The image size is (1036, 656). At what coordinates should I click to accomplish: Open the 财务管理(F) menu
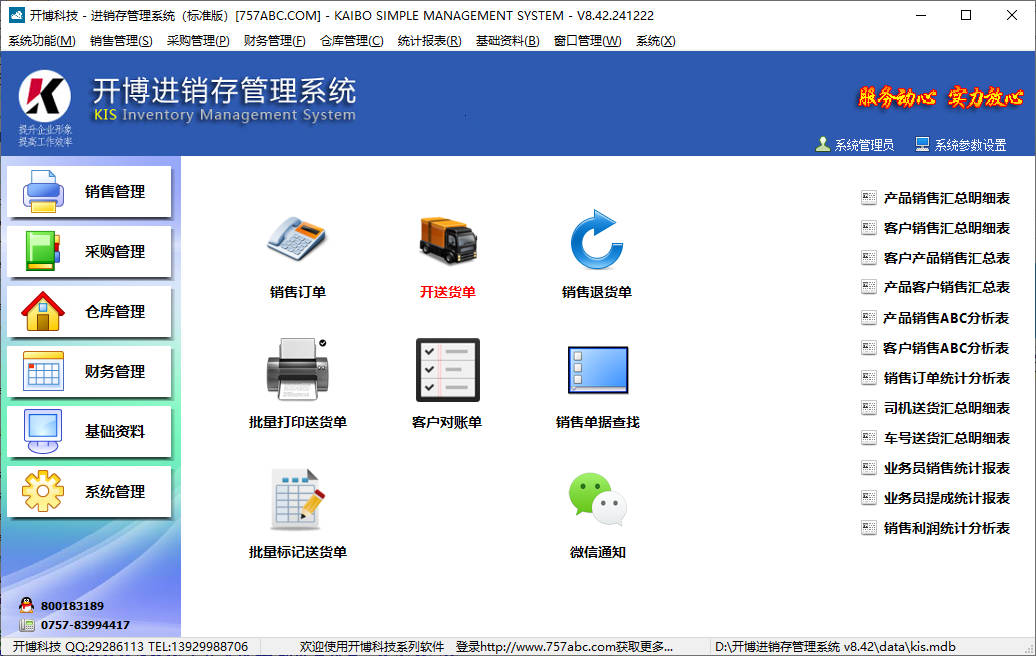(x=274, y=41)
